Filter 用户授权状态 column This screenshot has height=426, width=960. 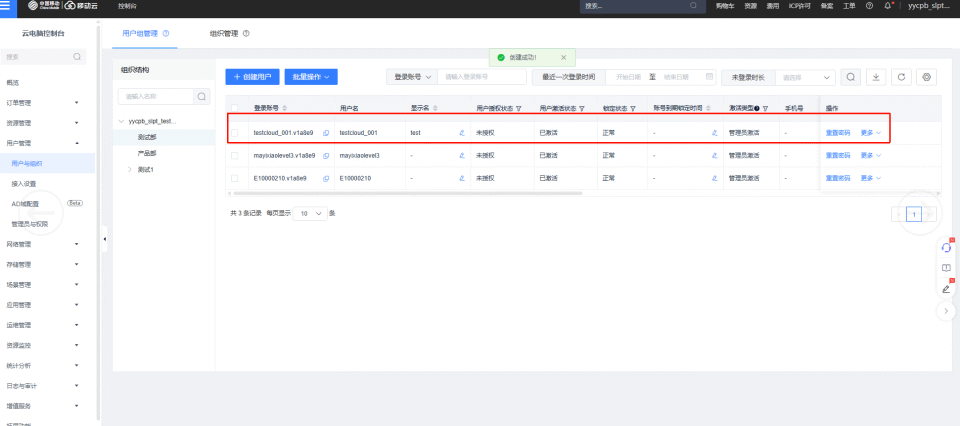pyautogui.click(x=519, y=108)
